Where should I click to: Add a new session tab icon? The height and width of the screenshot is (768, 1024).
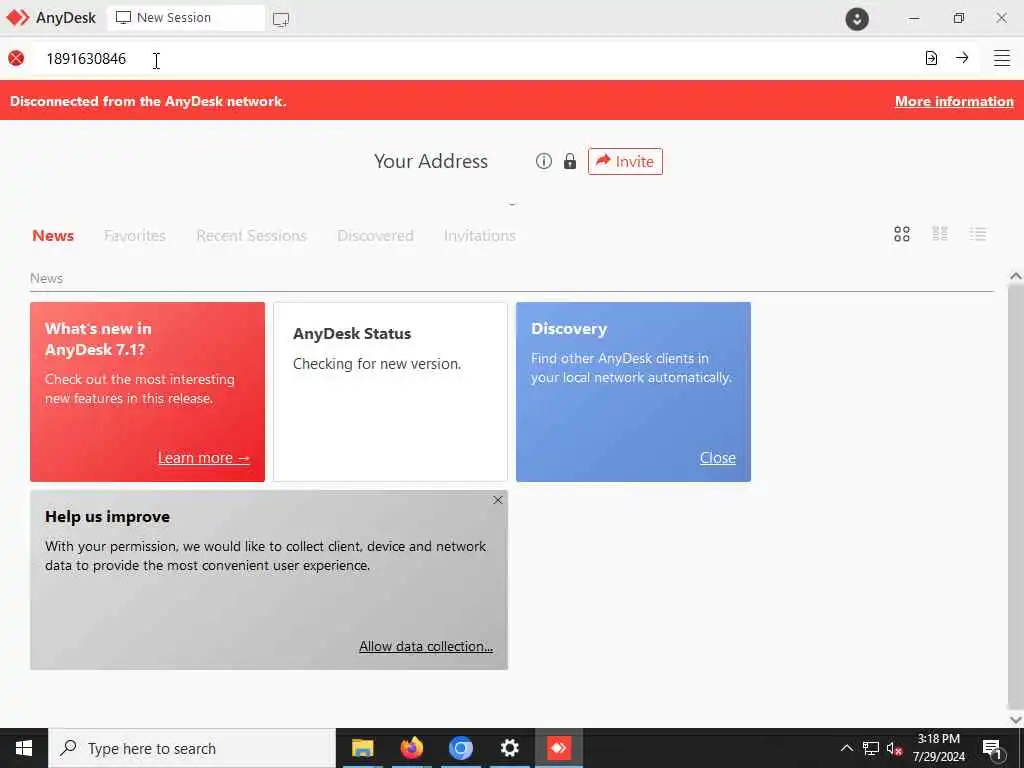point(281,19)
